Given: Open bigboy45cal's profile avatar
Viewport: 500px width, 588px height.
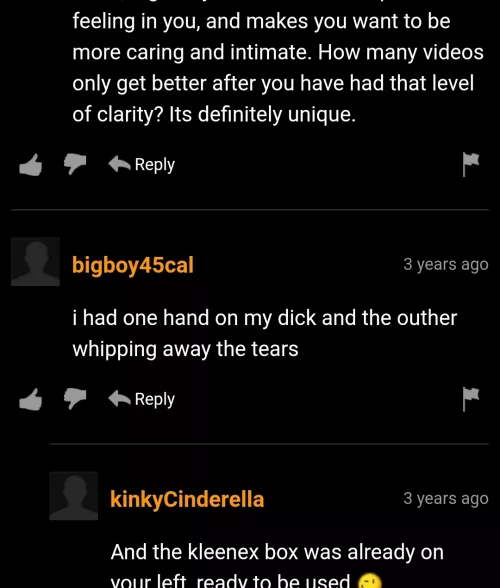Looking at the screenshot, I should pyautogui.click(x=35, y=261).
